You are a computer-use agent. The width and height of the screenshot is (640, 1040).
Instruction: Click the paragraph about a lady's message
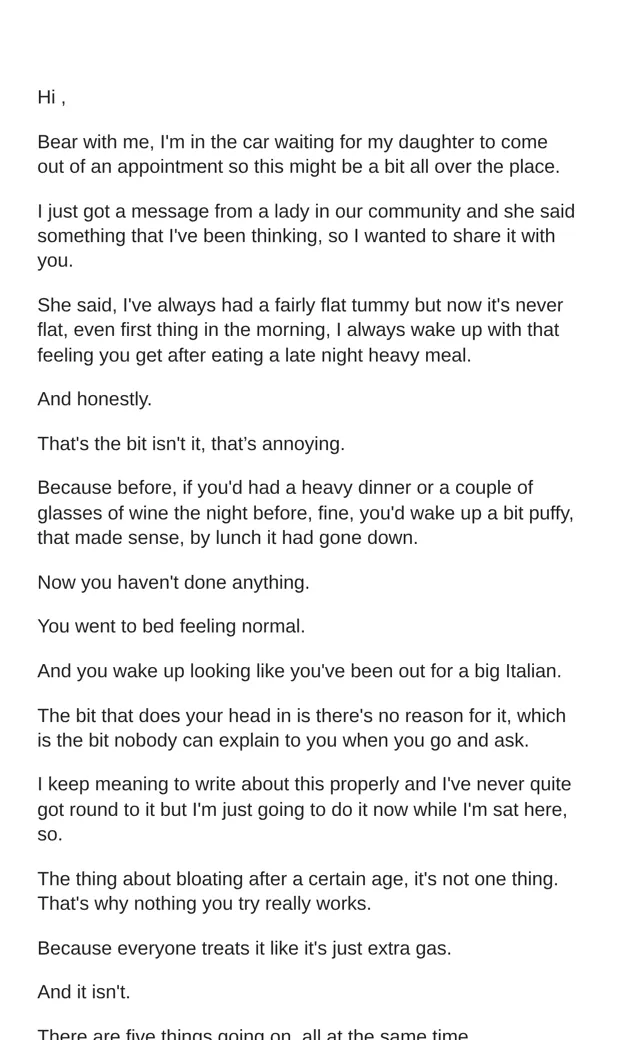[x=306, y=235]
